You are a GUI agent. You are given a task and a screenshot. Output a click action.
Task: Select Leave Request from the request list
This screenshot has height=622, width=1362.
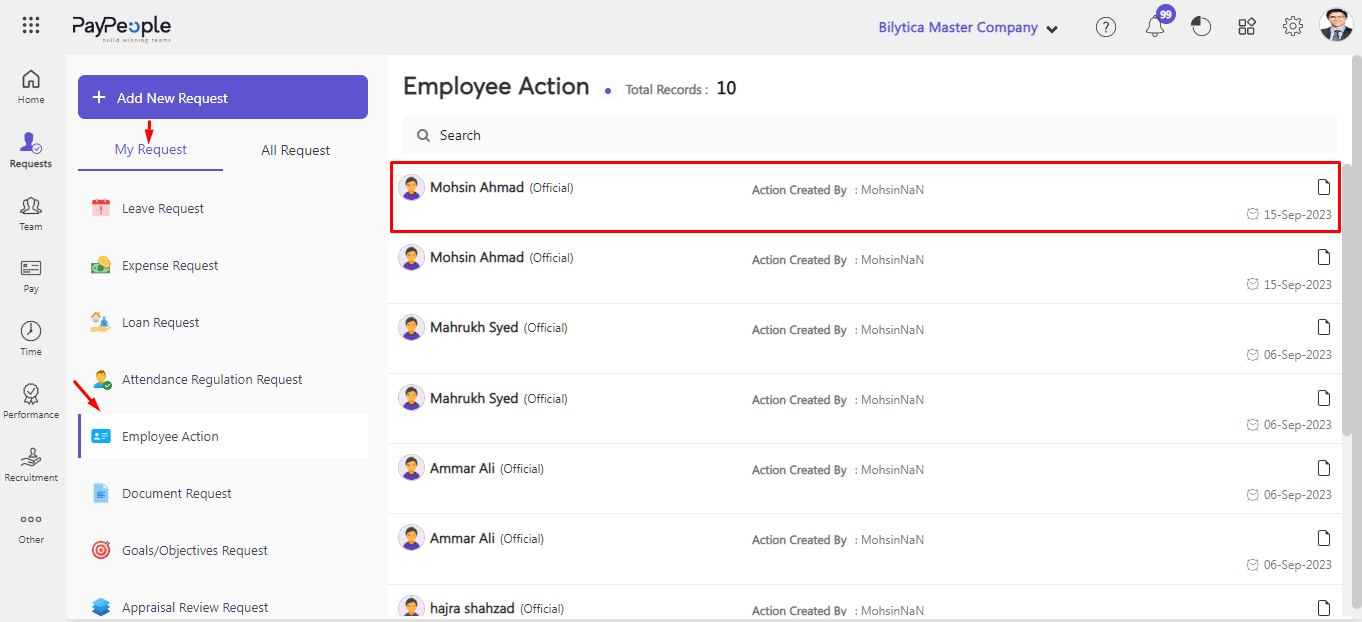click(x=163, y=208)
